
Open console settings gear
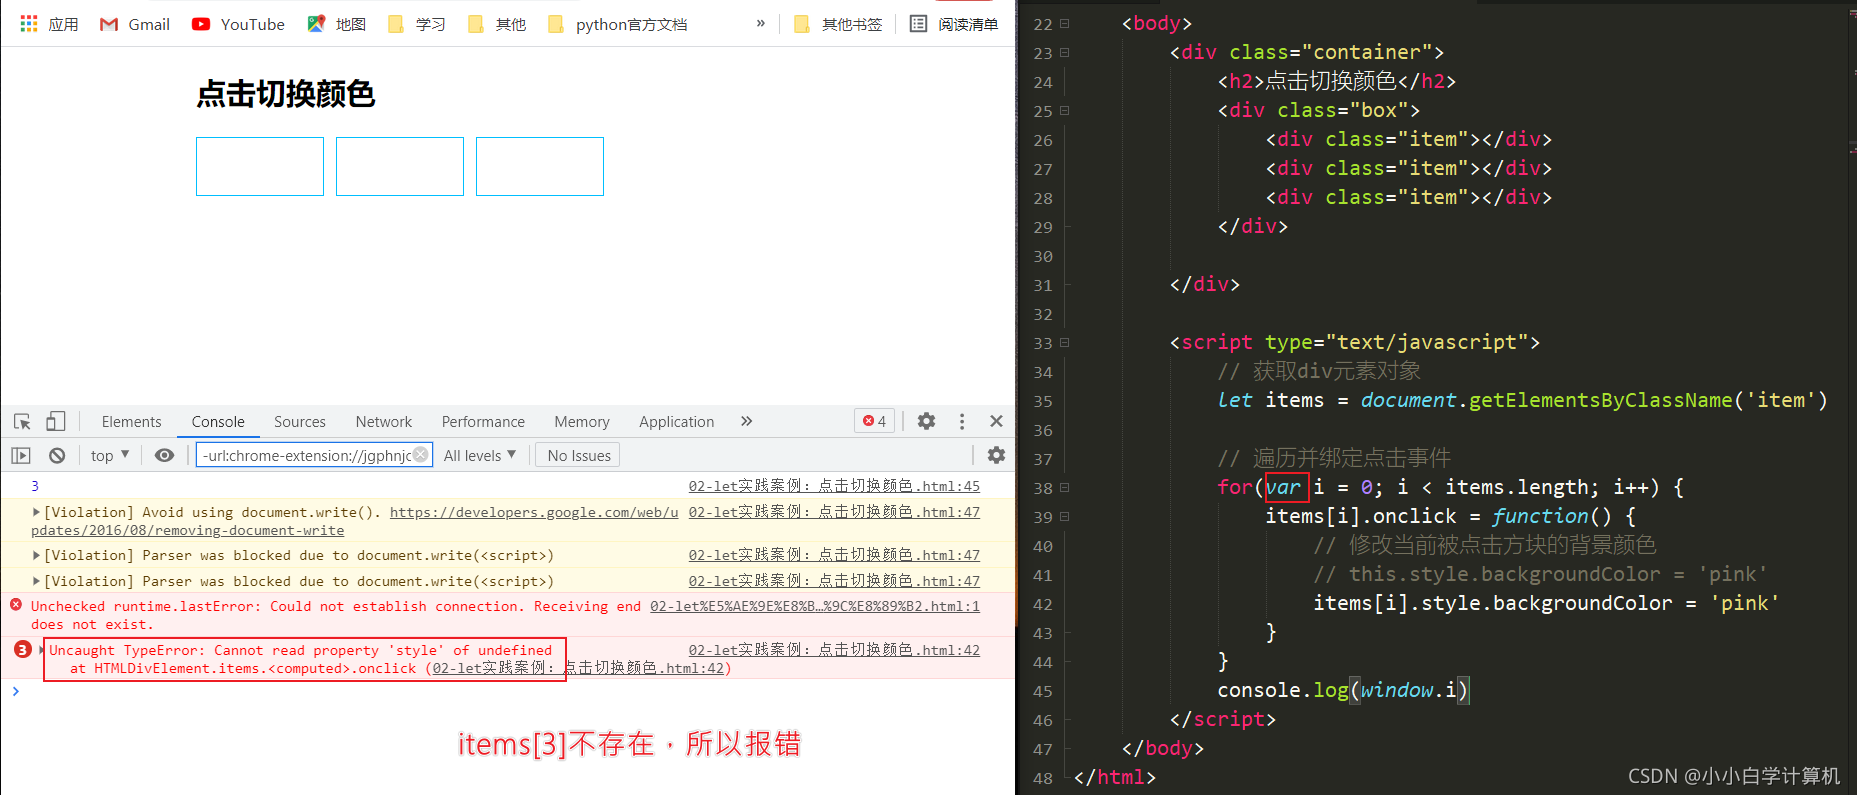click(x=996, y=455)
